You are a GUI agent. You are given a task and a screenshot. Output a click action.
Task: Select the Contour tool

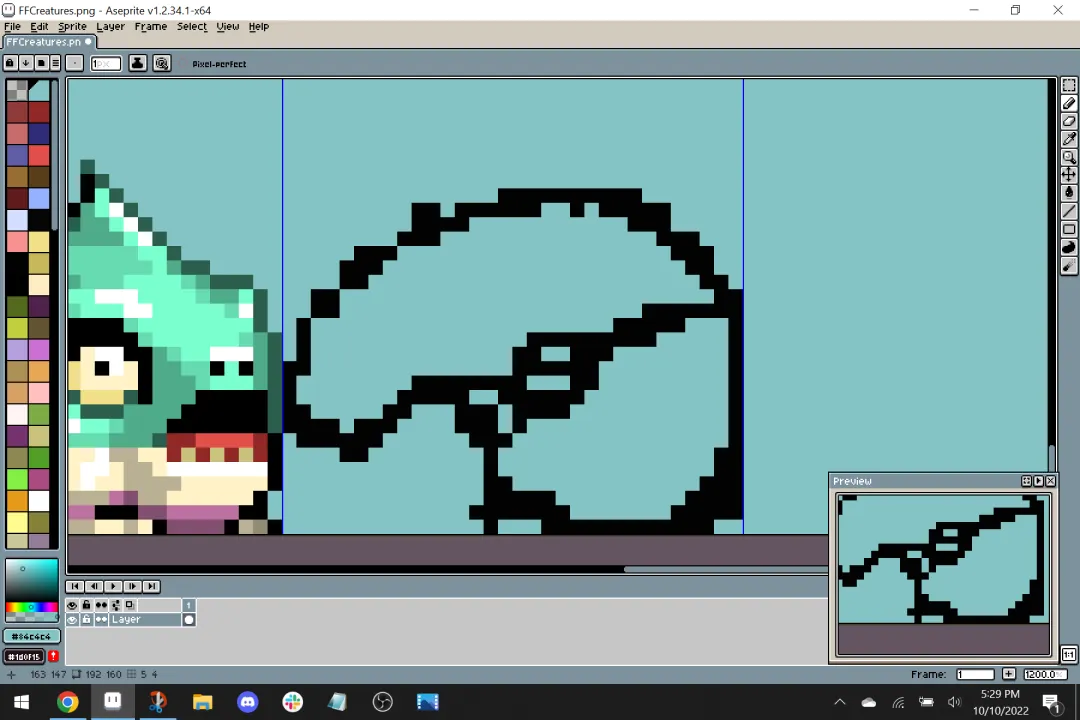1068,247
